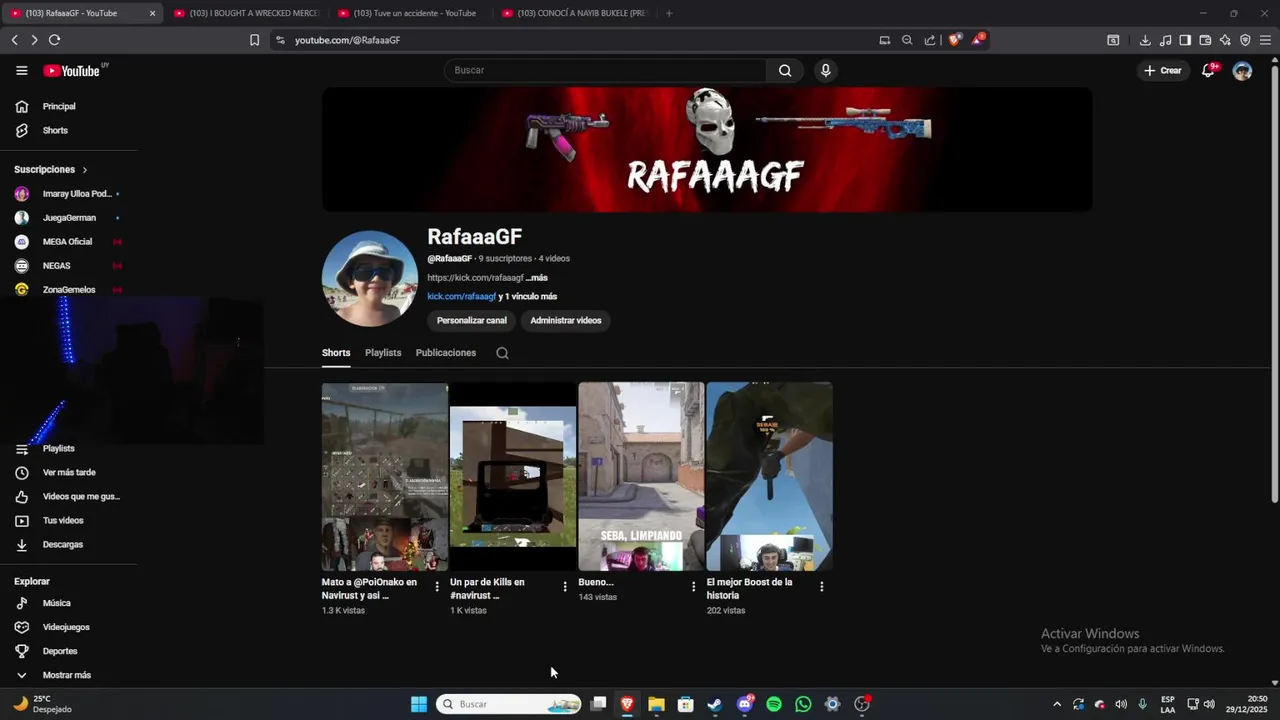Open account avatar menu at top right

1242,71
